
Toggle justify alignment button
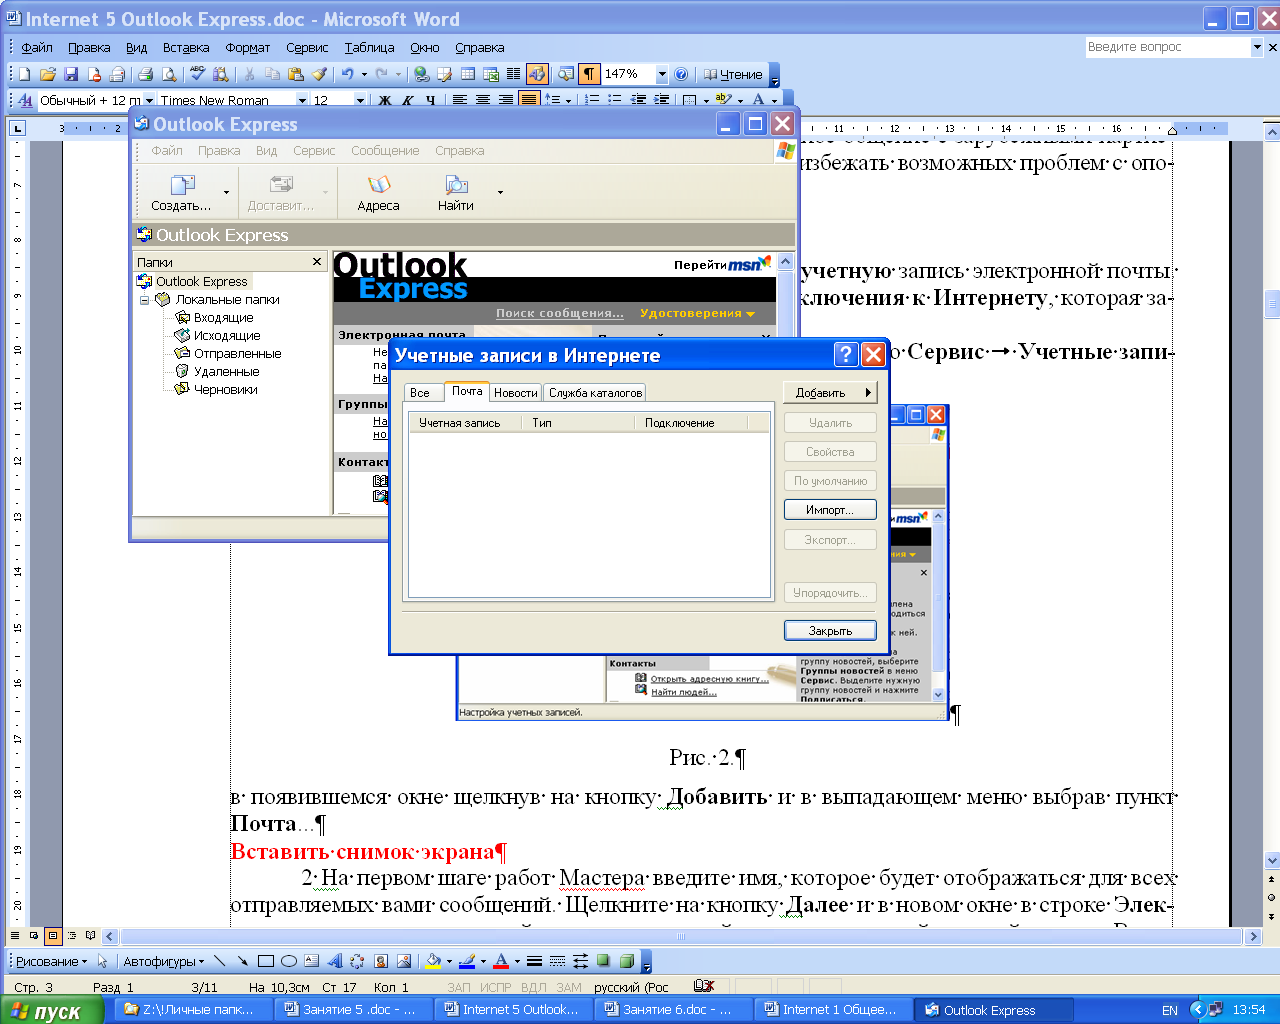[x=529, y=100]
